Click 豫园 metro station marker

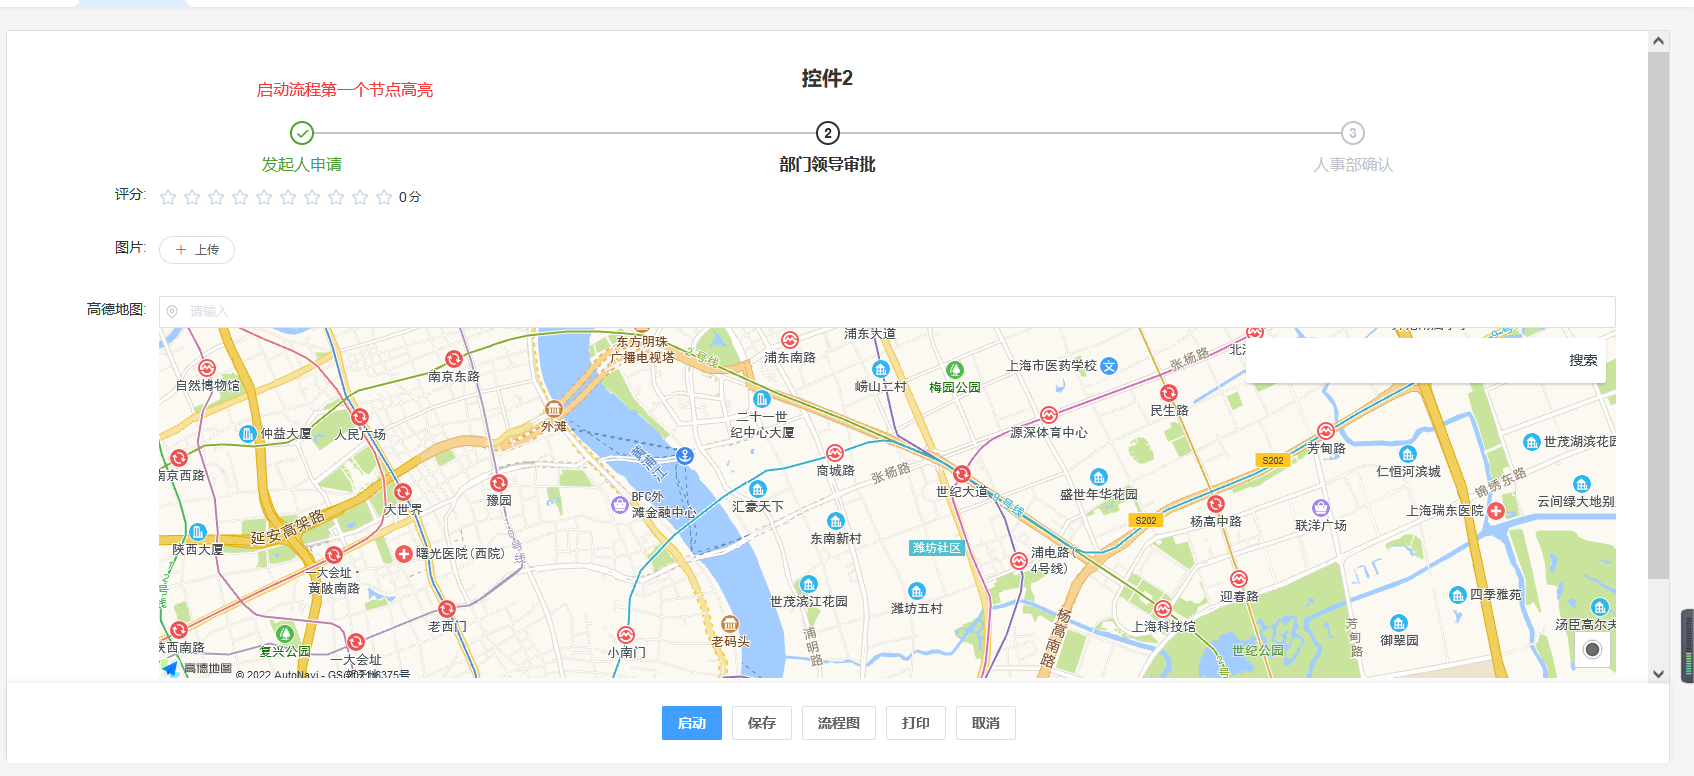click(x=499, y=483)
